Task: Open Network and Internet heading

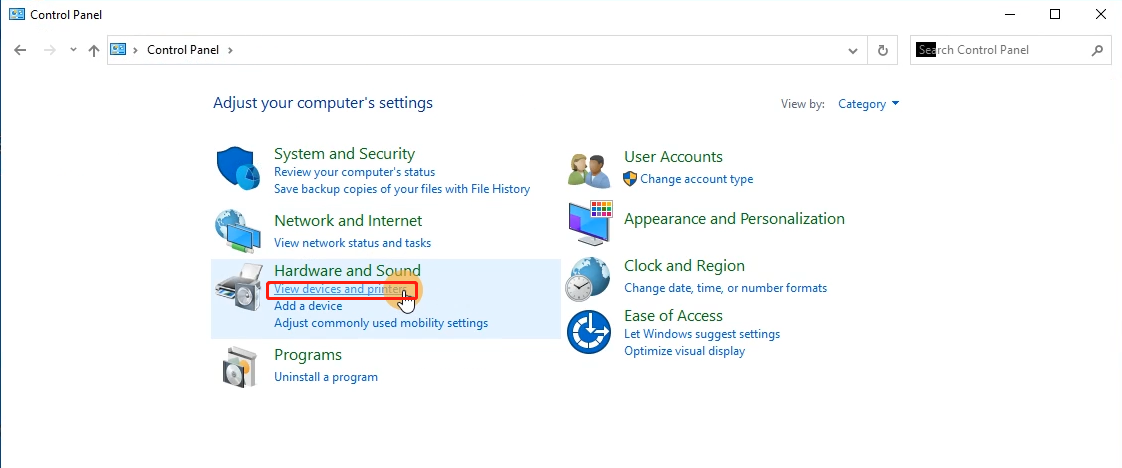Action: [x=348, y=220]
